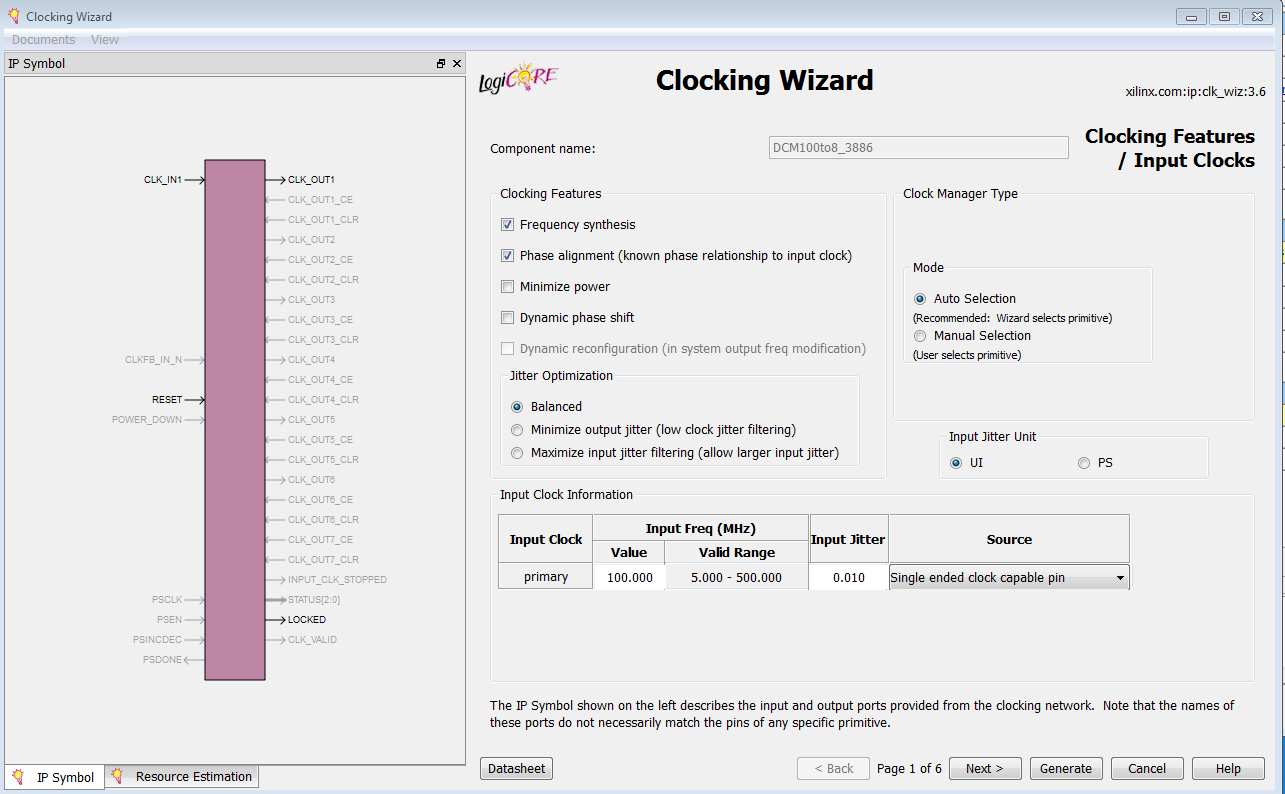The image size is (1285, 794).
Task: Choose Manual Selection mode
Action: [x=920, y=336]
